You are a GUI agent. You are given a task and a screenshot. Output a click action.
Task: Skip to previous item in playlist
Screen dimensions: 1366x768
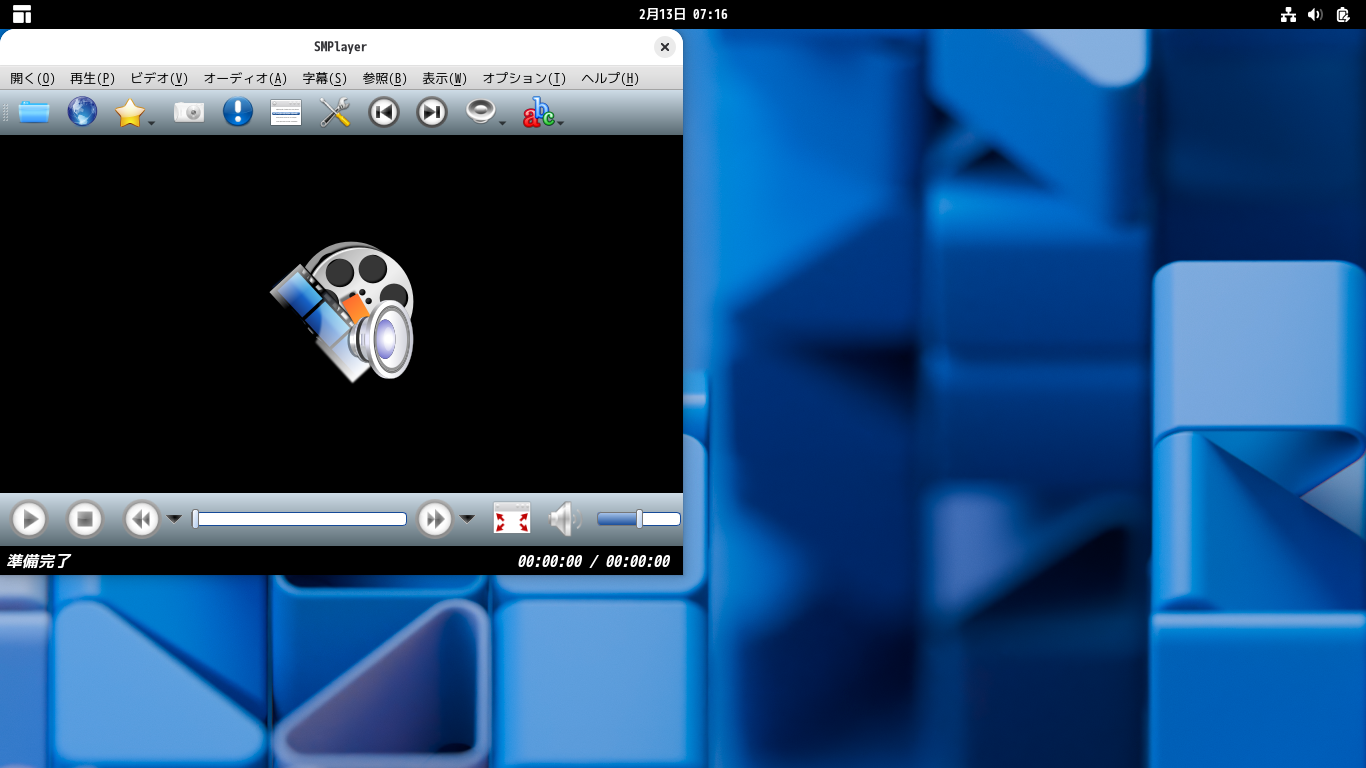(x=384, y=112)
